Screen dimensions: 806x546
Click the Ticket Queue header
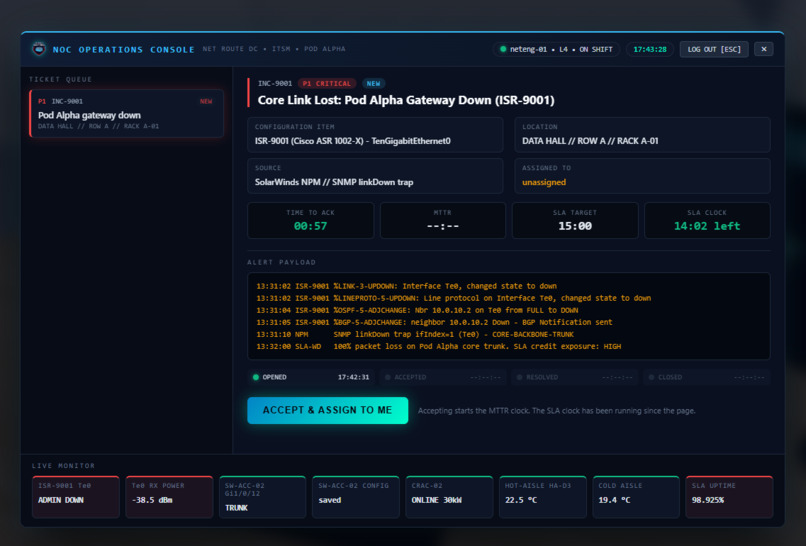pos(61,79)
